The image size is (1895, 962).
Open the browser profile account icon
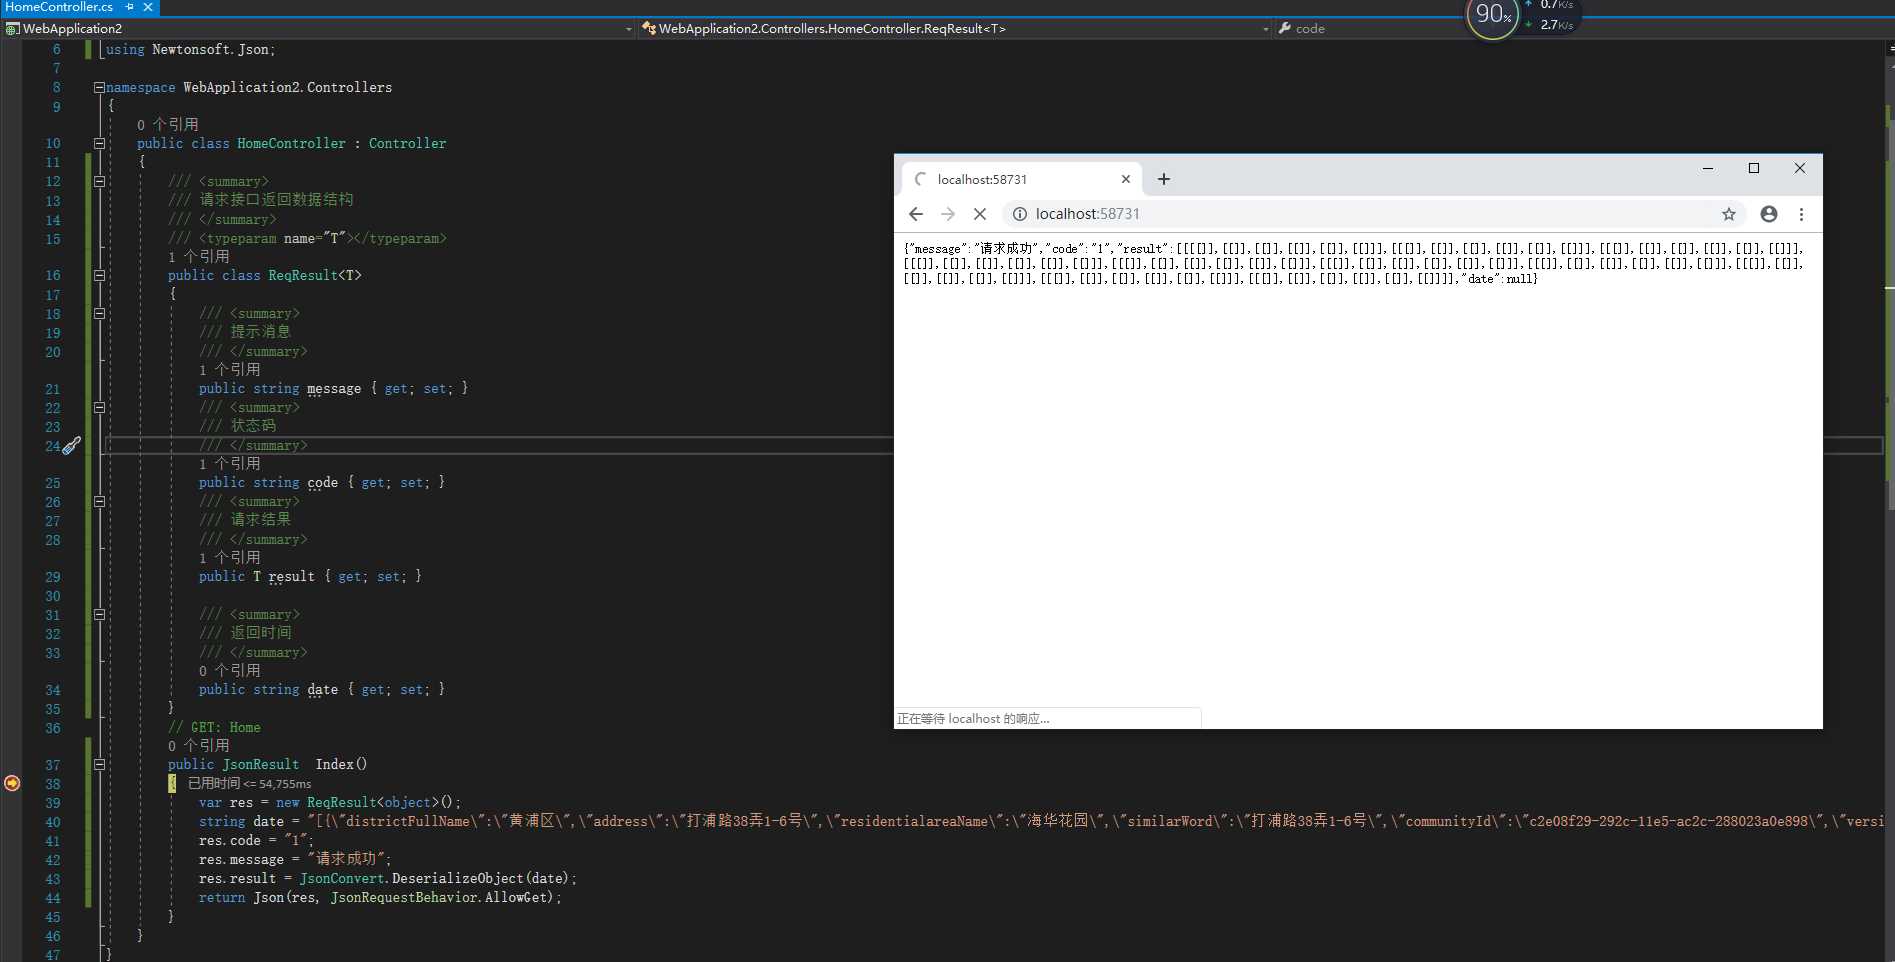pyautogui.click(x=1769, y=214)
